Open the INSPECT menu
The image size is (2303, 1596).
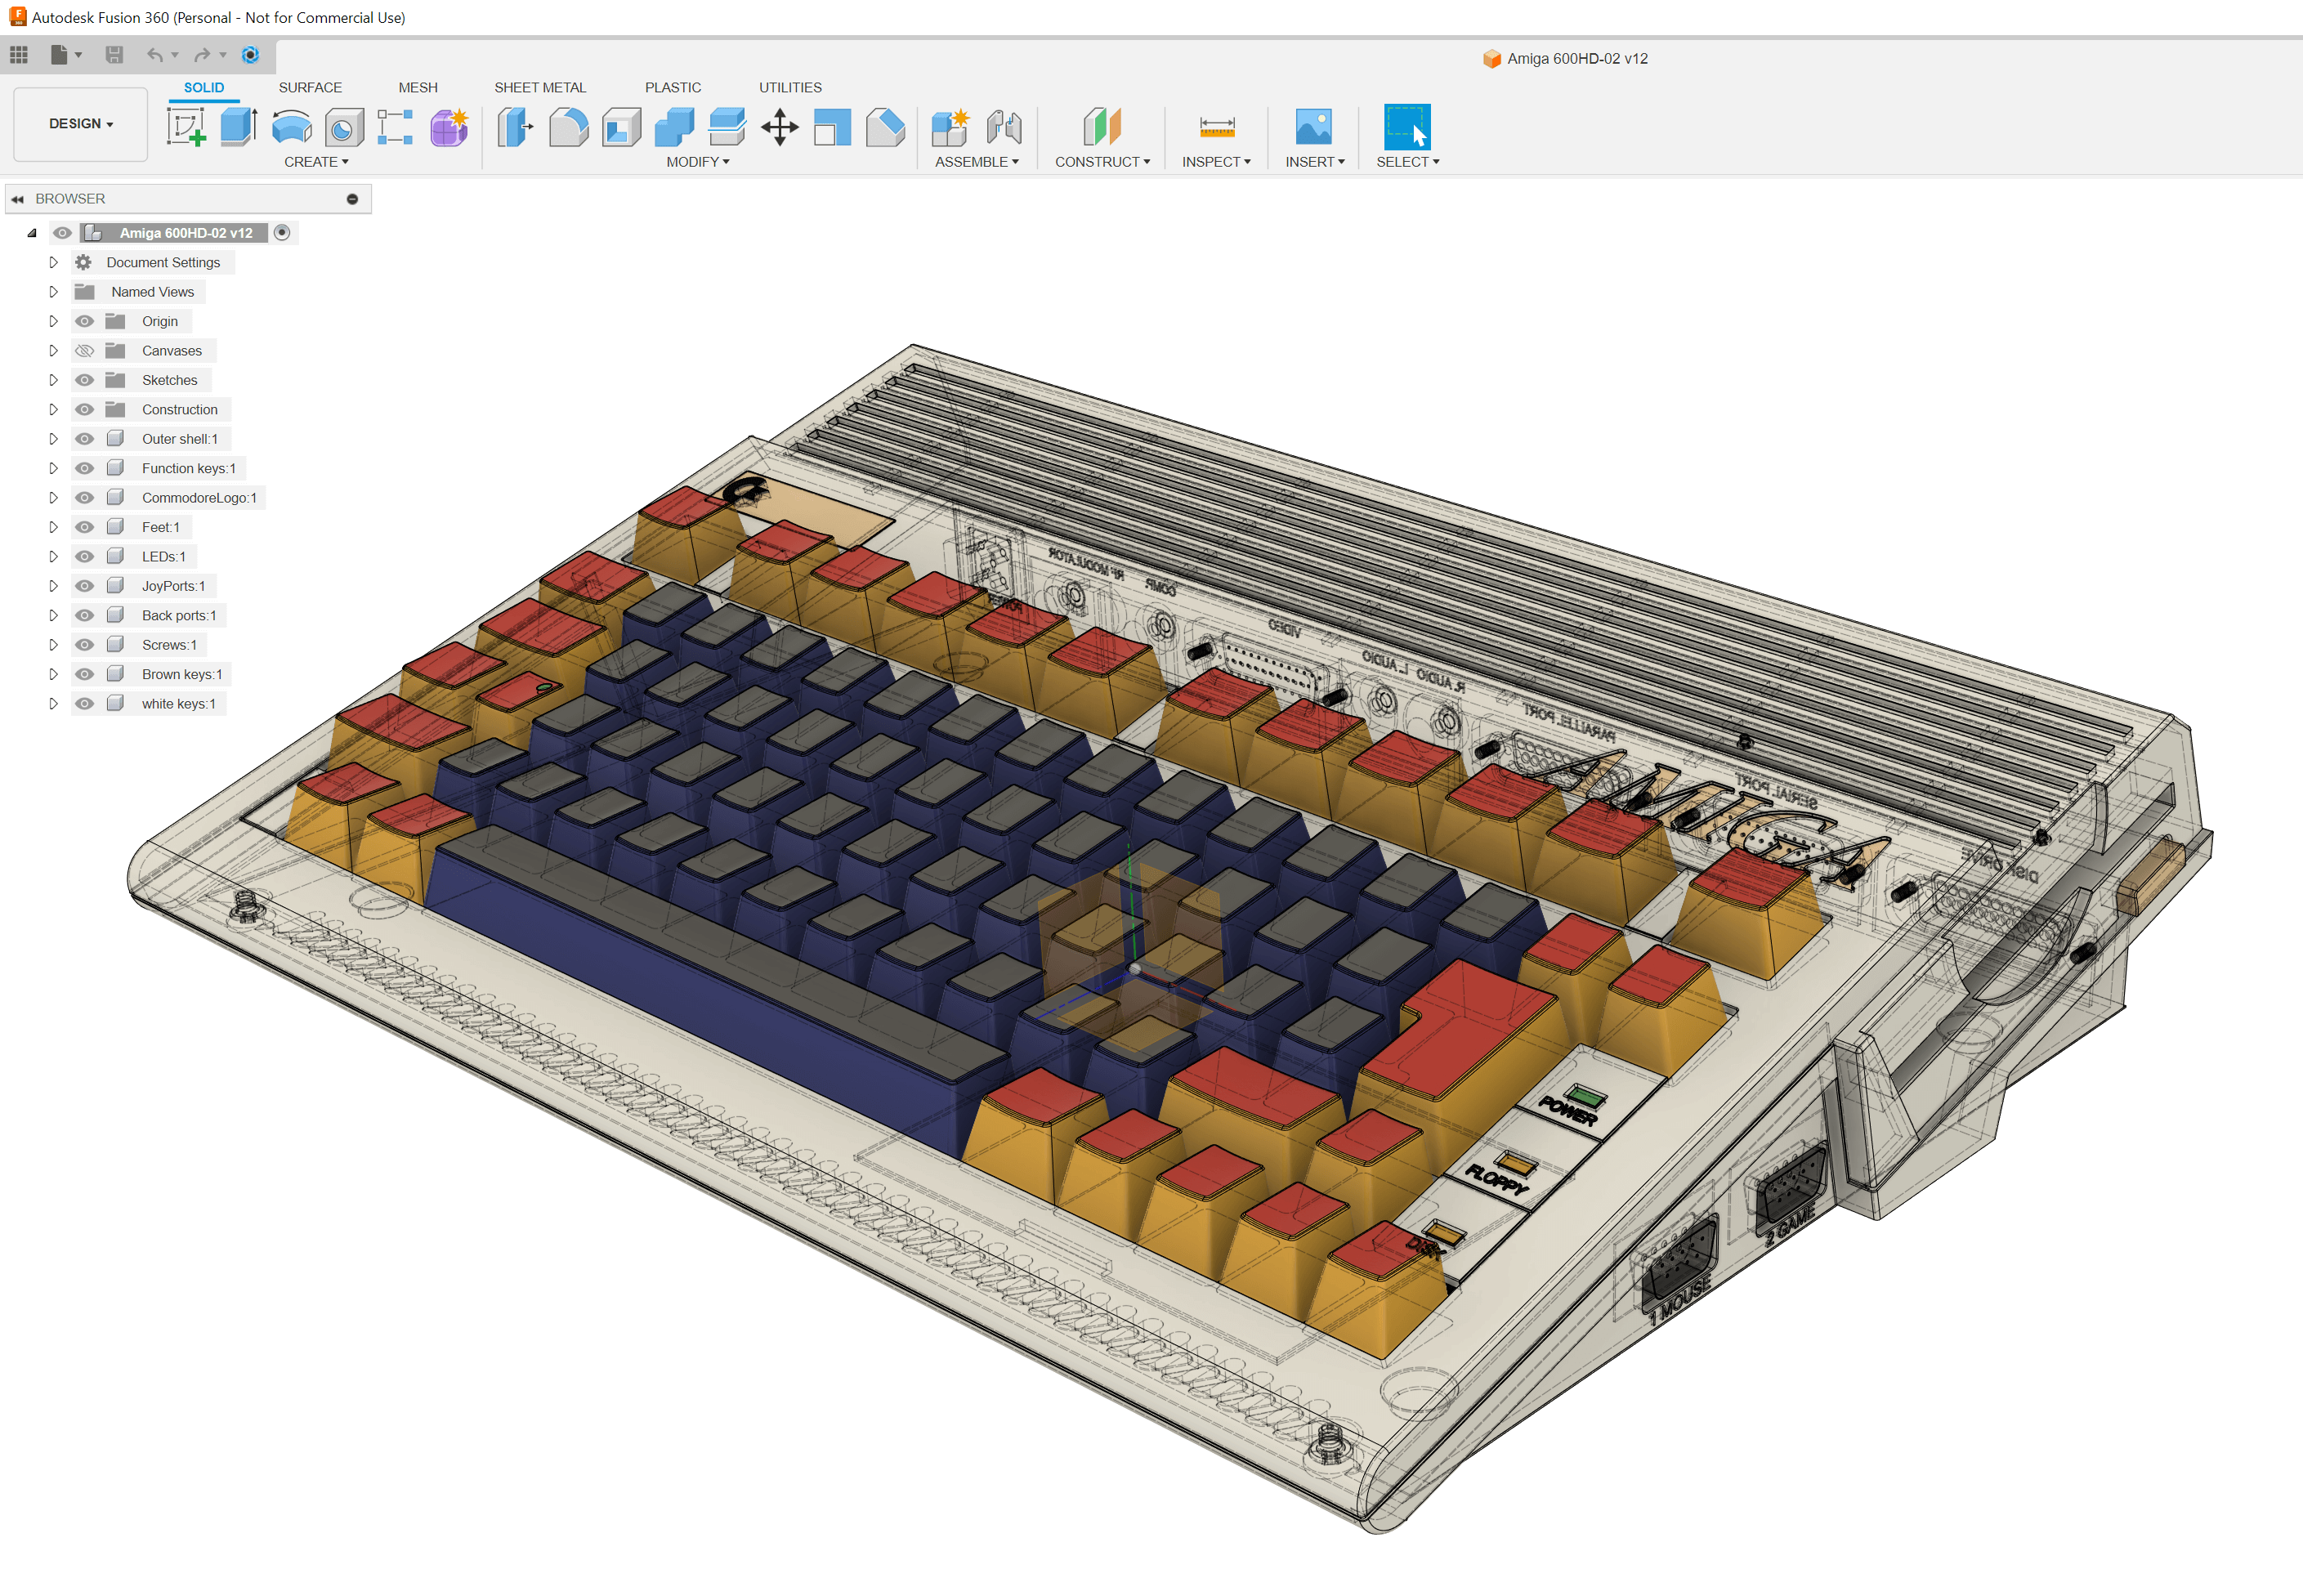pyautogui.click(x=1216, y=162)
